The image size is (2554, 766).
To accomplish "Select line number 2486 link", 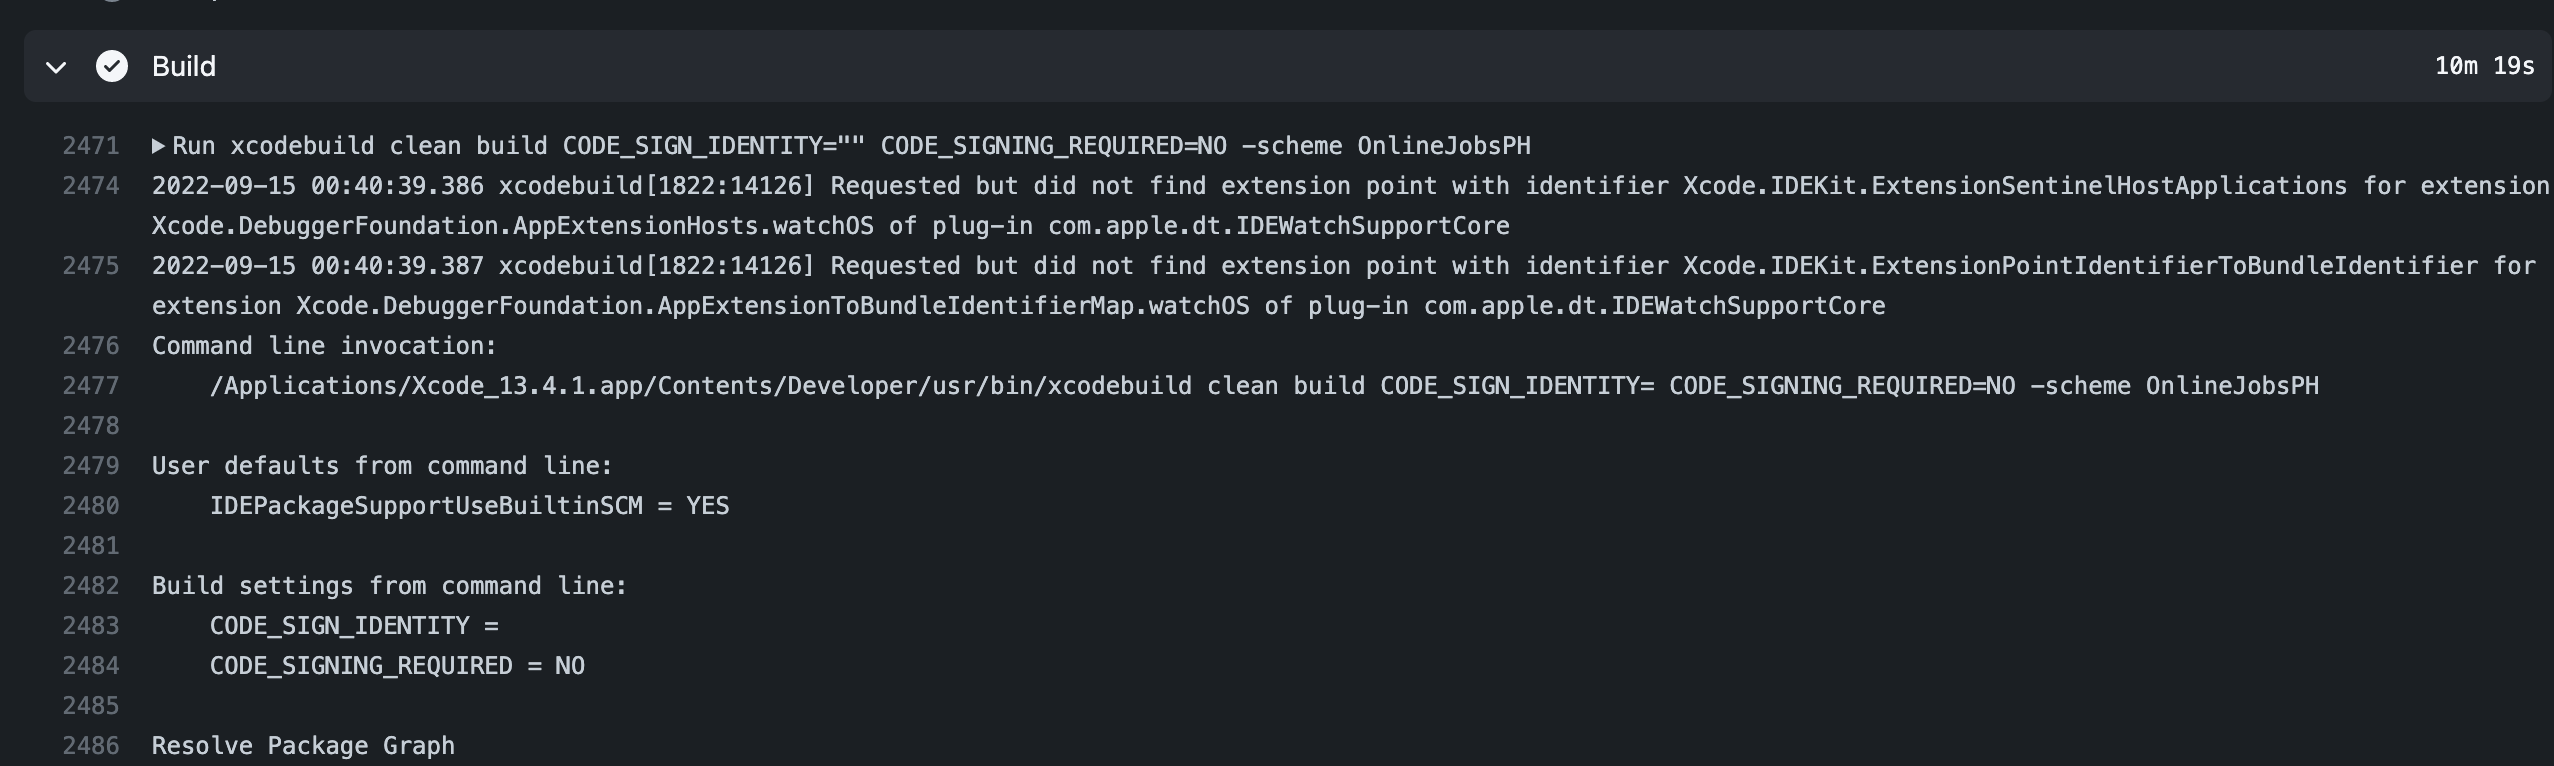I will (x=91, y=746).
